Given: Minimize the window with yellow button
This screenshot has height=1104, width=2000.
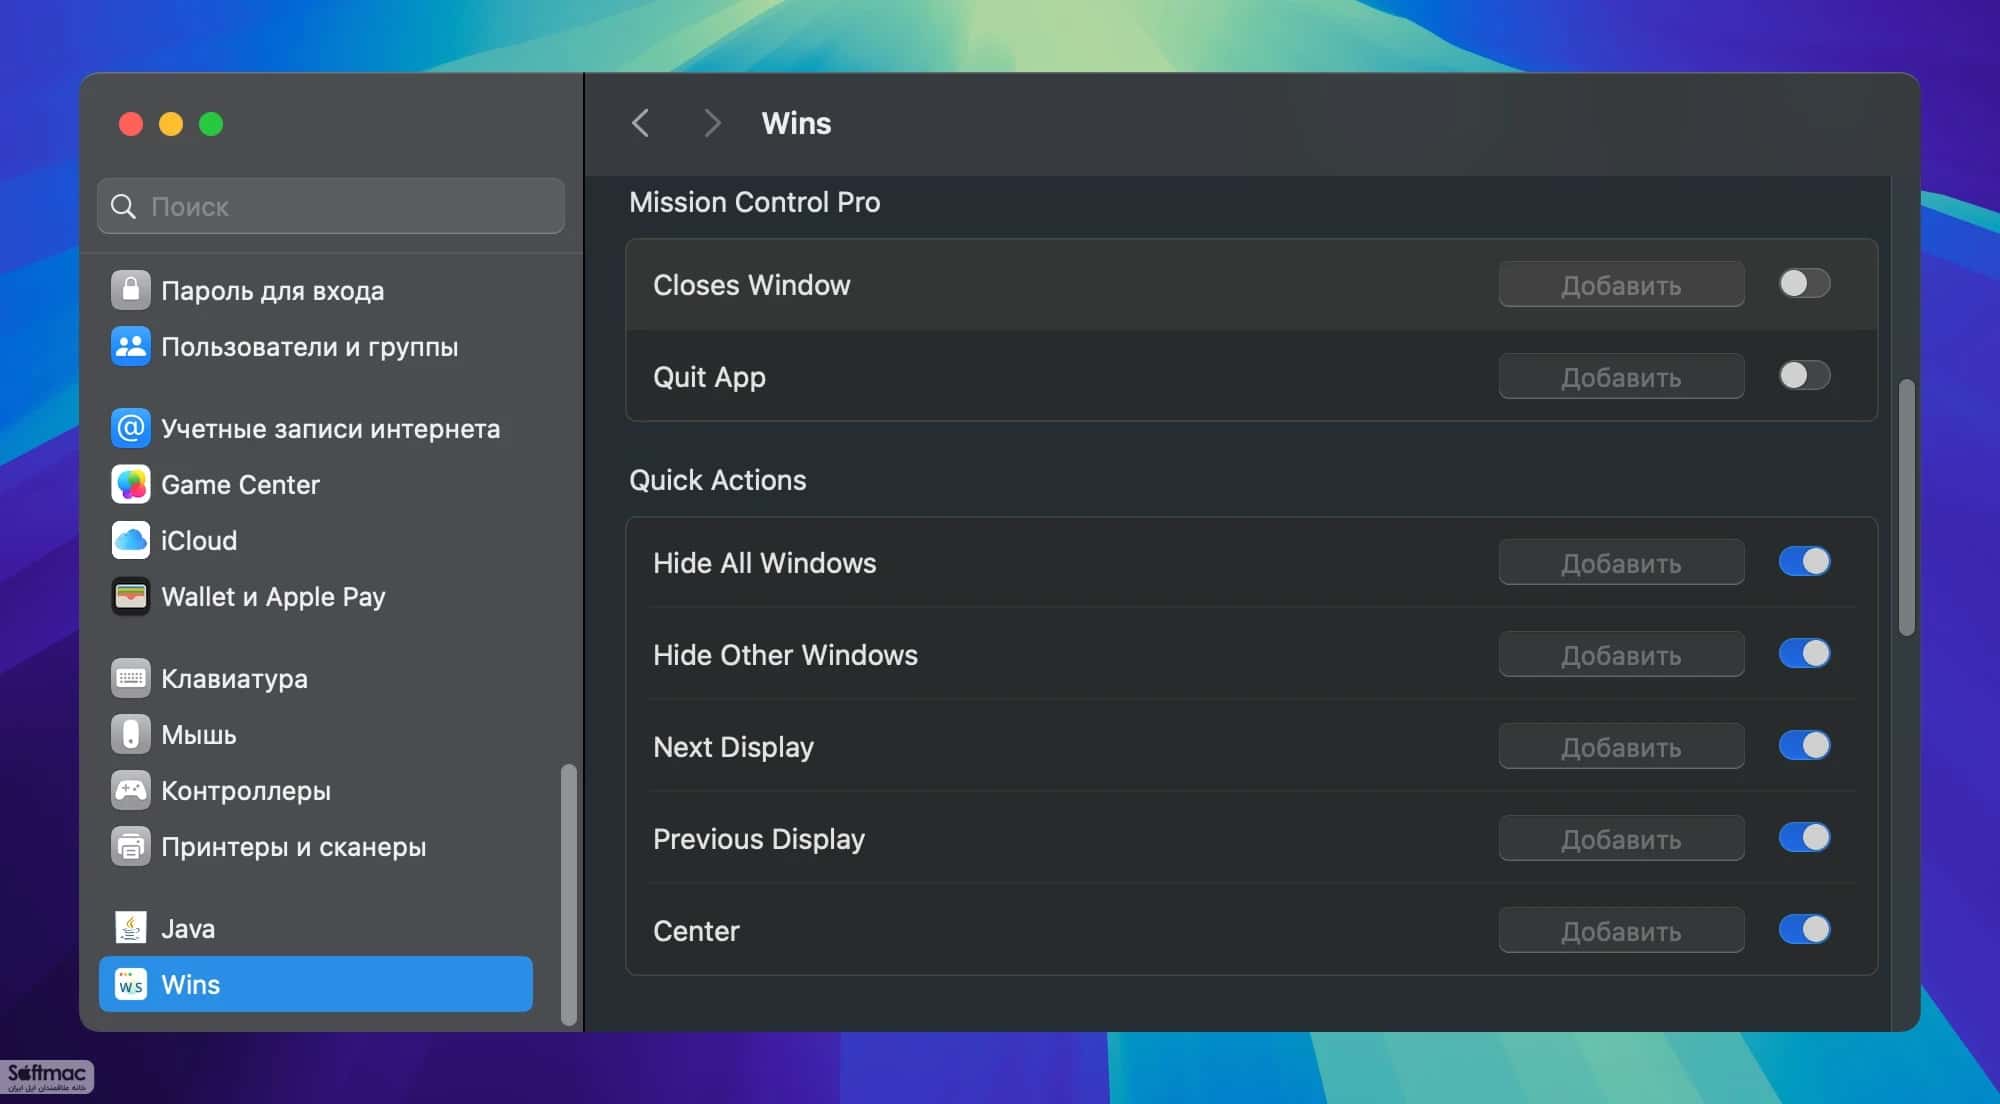Looking at the screenshot, I should point(171,124).
